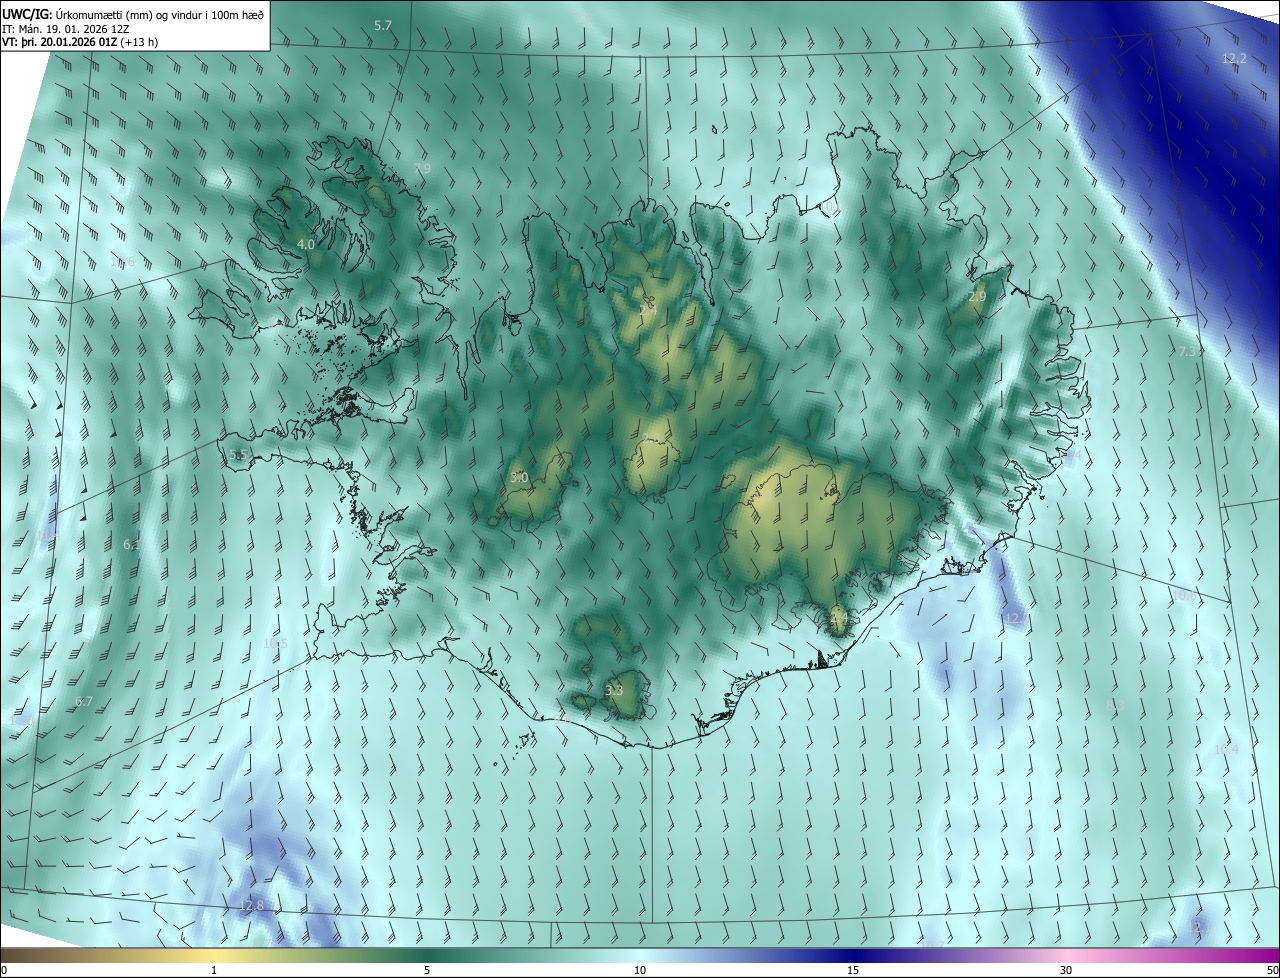Image resolution: width=1280 pixels, height=978 pixels.
Task: Click the color scale tick label 30
Action: pyautogui.click(x=1066, y=970)
